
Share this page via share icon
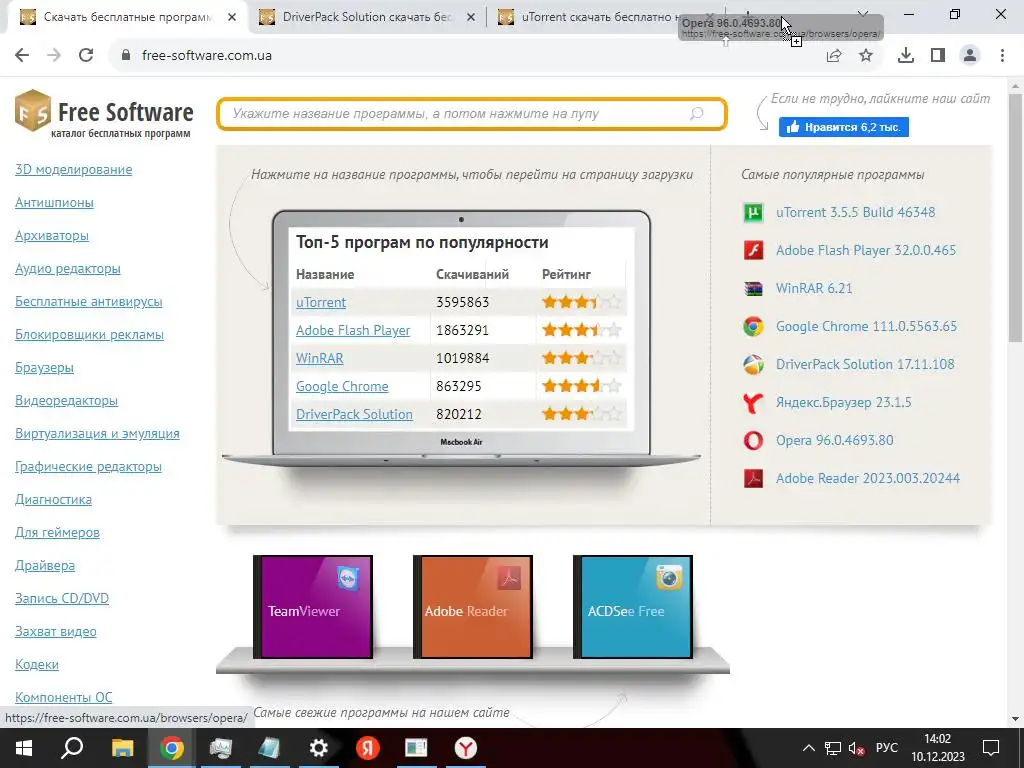834,56
